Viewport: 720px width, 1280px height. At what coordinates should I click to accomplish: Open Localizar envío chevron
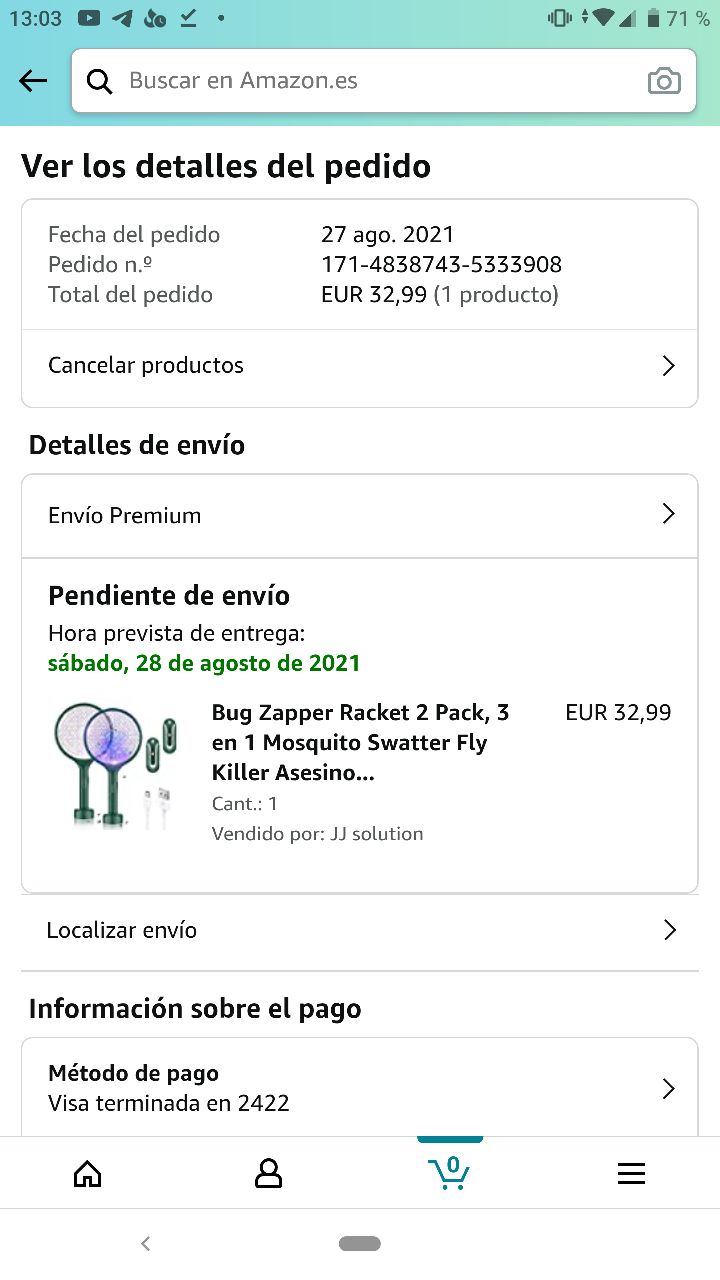(669, 930)
